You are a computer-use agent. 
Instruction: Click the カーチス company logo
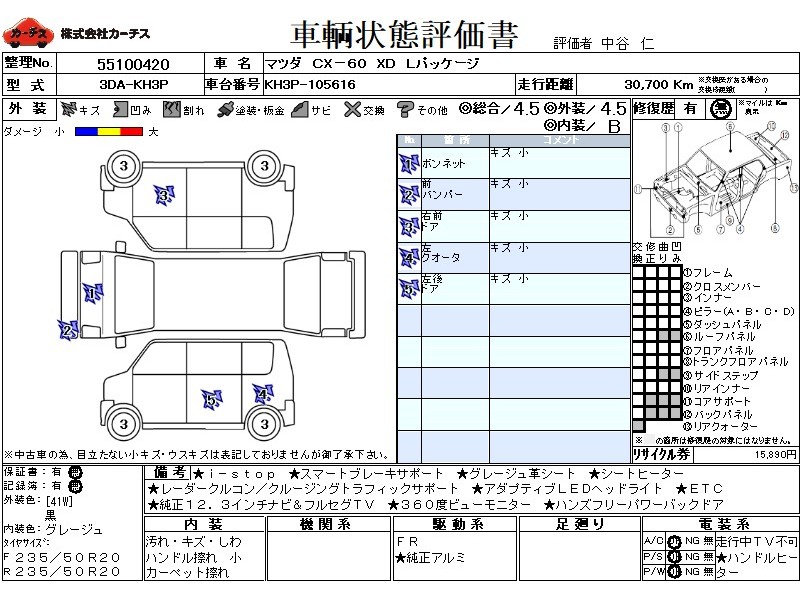28,34
